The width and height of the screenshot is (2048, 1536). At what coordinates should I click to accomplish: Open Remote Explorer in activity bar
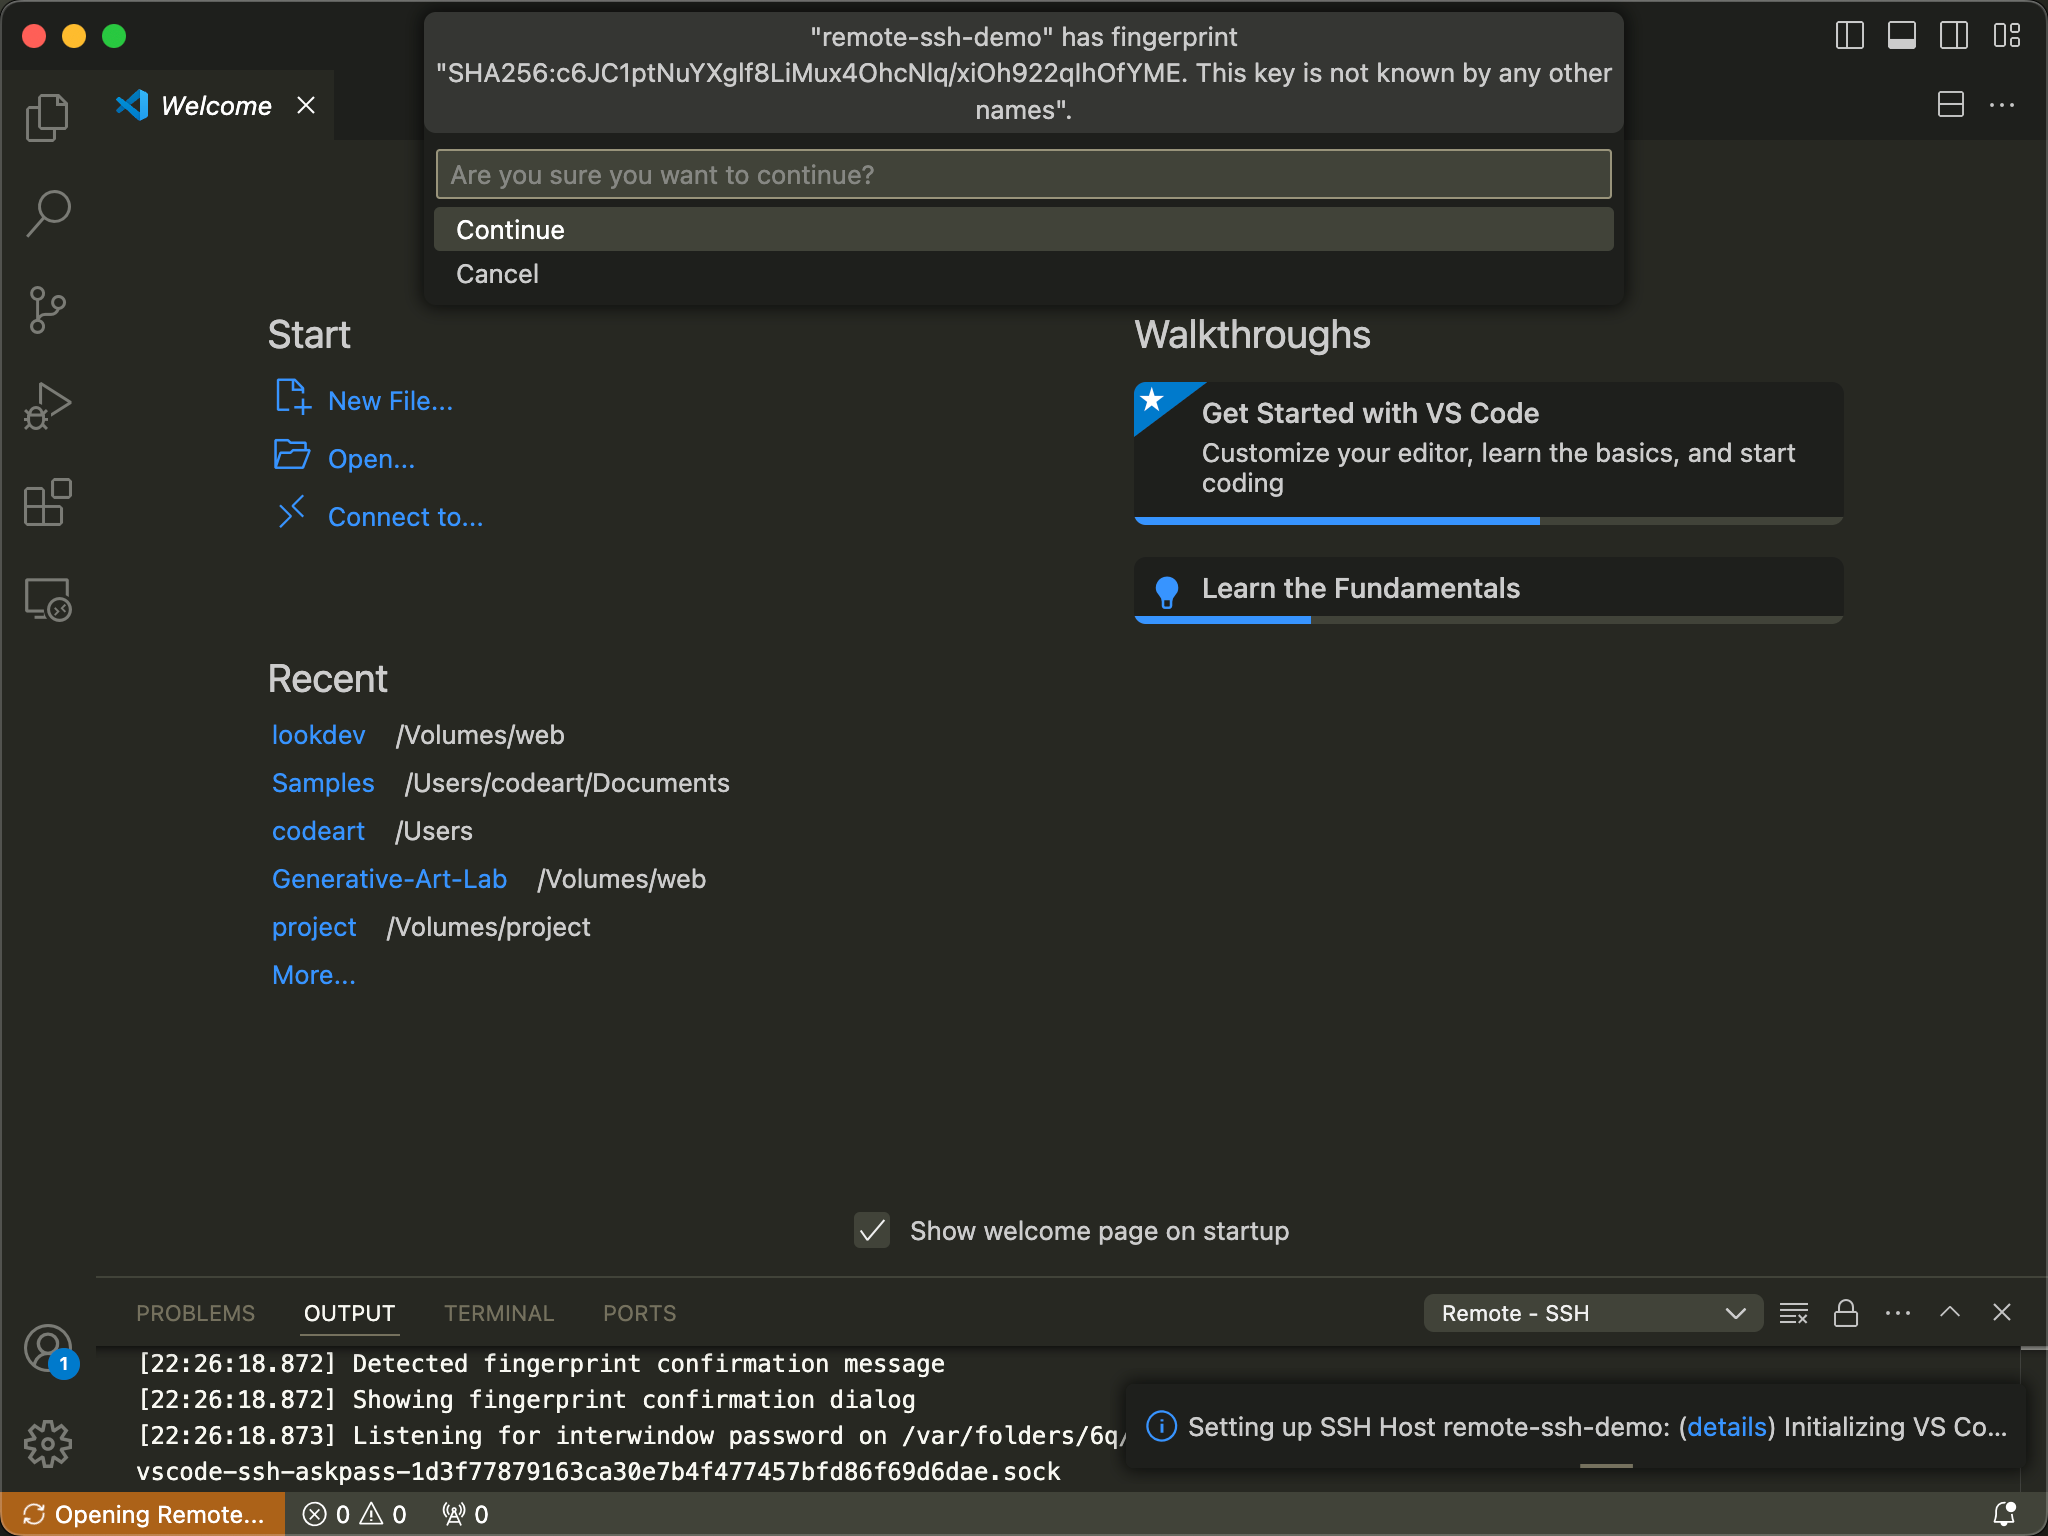(47, 599)
